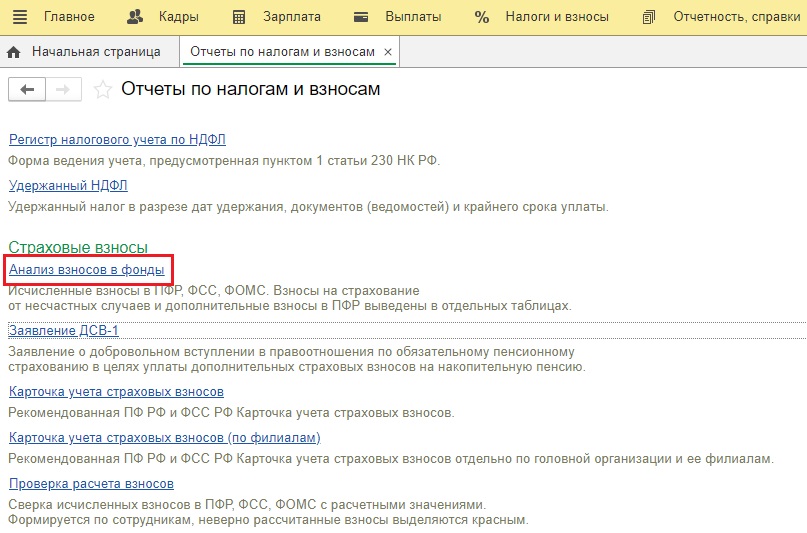Screen dimensions: 807x533
Task: Open the hamburger main menu icon
Action: (x=20, y=17)
